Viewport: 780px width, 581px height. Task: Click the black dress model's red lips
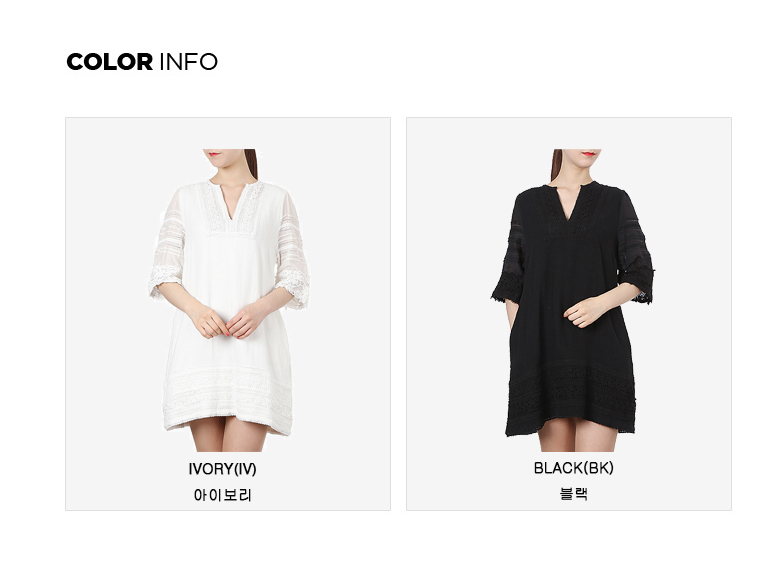(x=588, y=153)
